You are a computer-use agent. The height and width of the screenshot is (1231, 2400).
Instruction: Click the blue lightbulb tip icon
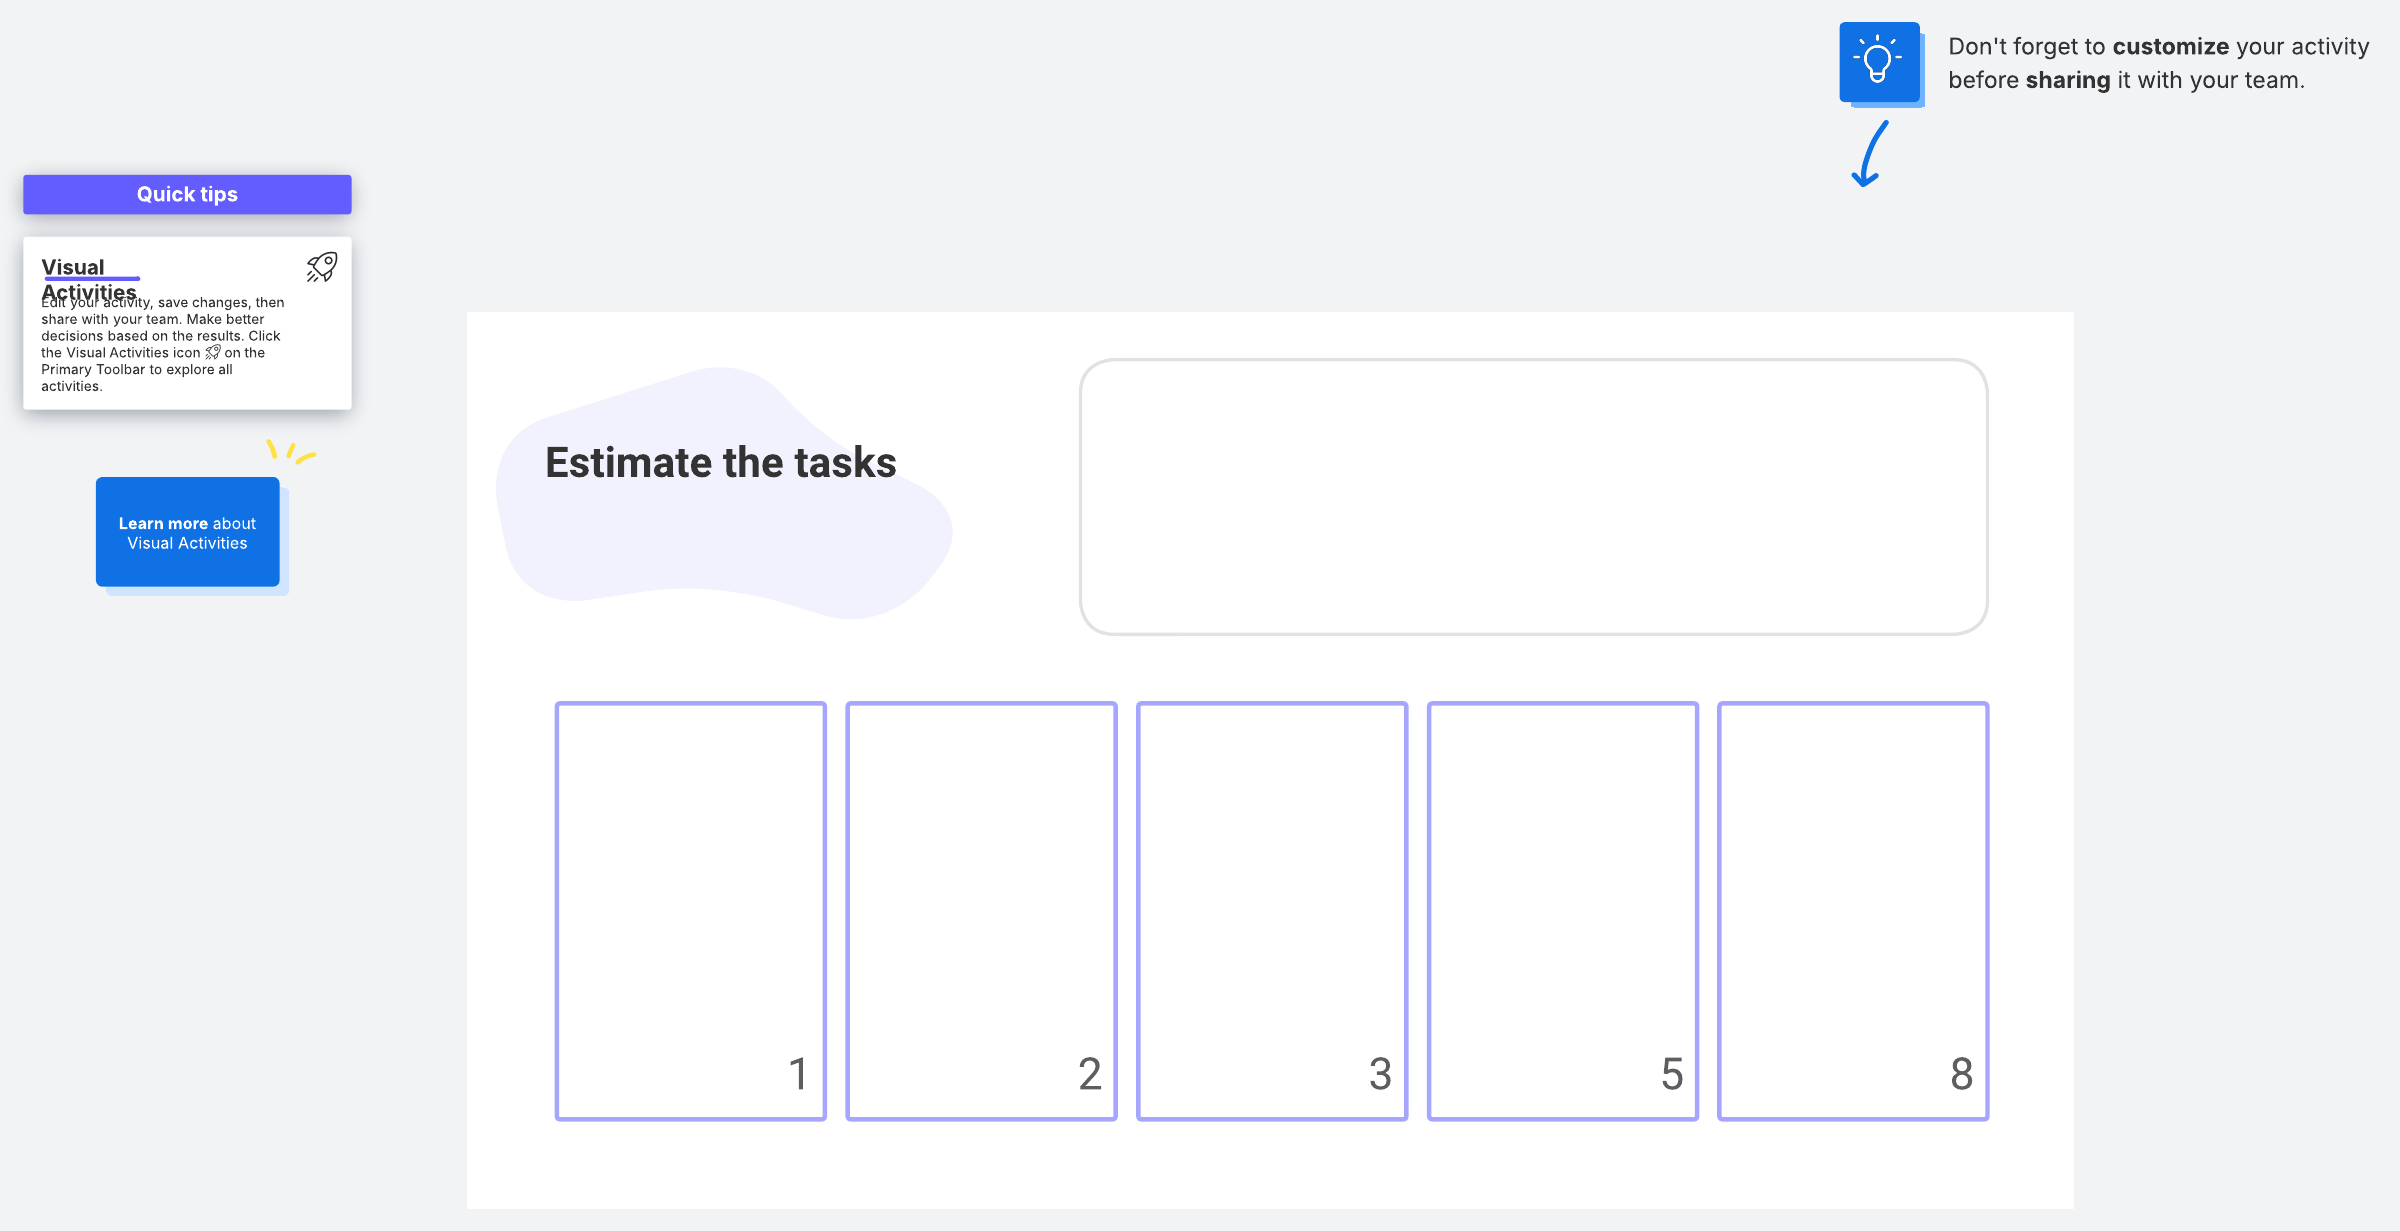point(1878,61)
